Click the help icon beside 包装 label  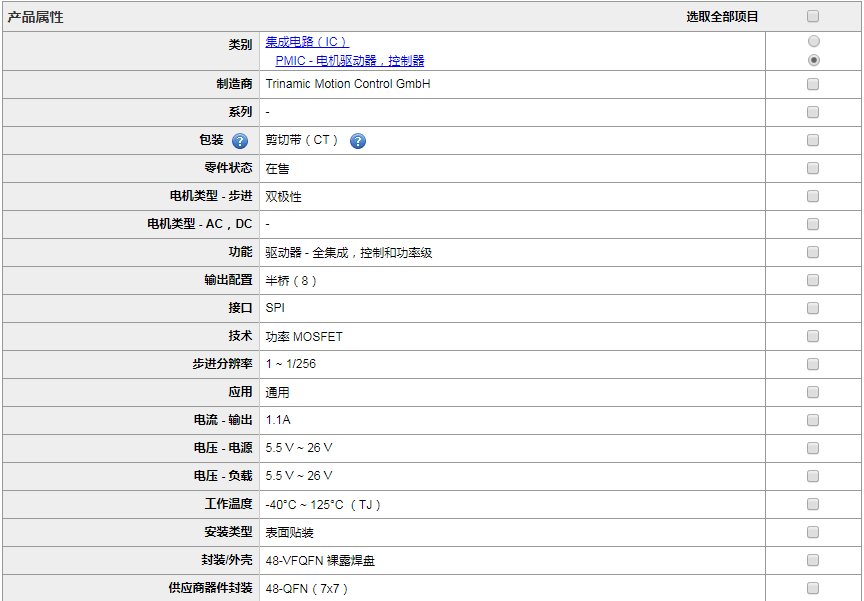click(x=240, y=141)
